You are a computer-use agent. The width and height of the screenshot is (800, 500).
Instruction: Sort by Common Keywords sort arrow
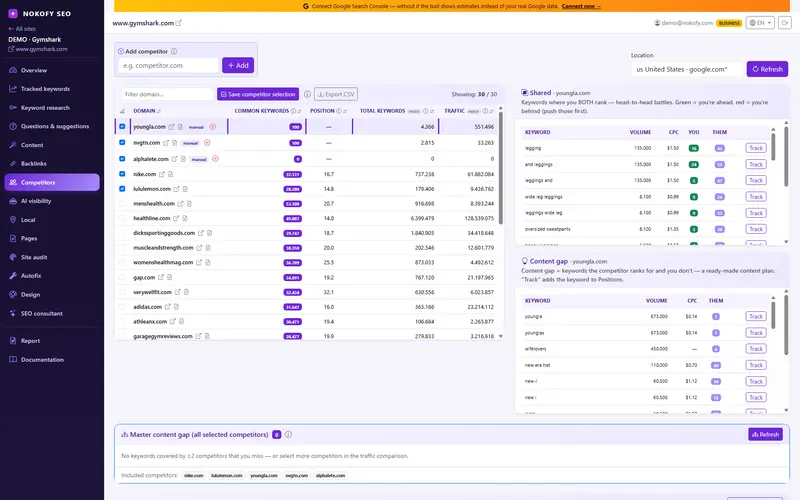(299, 111)
